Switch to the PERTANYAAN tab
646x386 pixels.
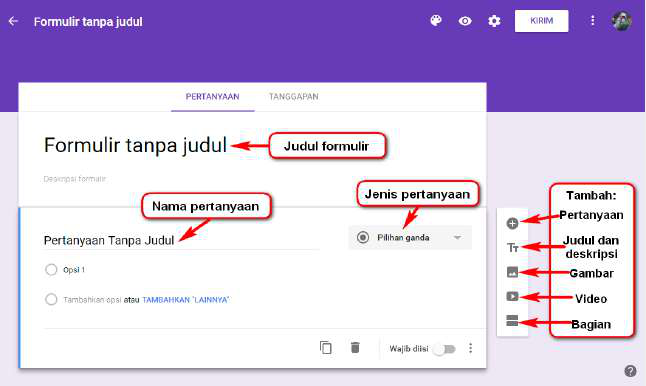click(213, 97)
